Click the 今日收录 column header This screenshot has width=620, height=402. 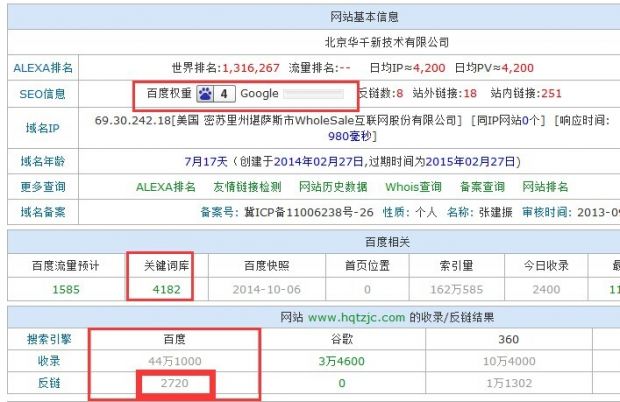coord(546,266)
